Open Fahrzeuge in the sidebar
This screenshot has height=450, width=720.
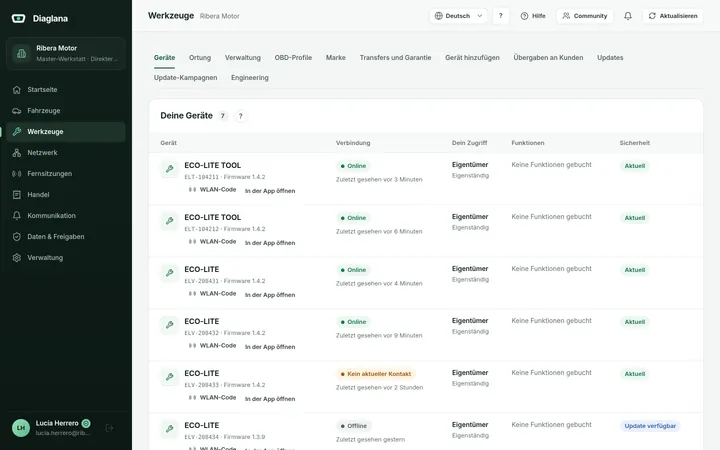click(x=66, y=111)
